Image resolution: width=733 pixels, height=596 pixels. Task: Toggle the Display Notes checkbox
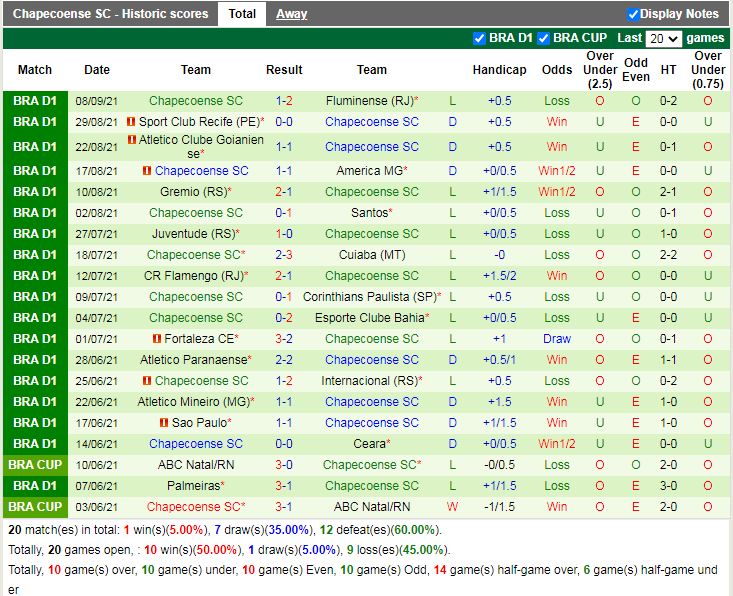tap(633, 14)
